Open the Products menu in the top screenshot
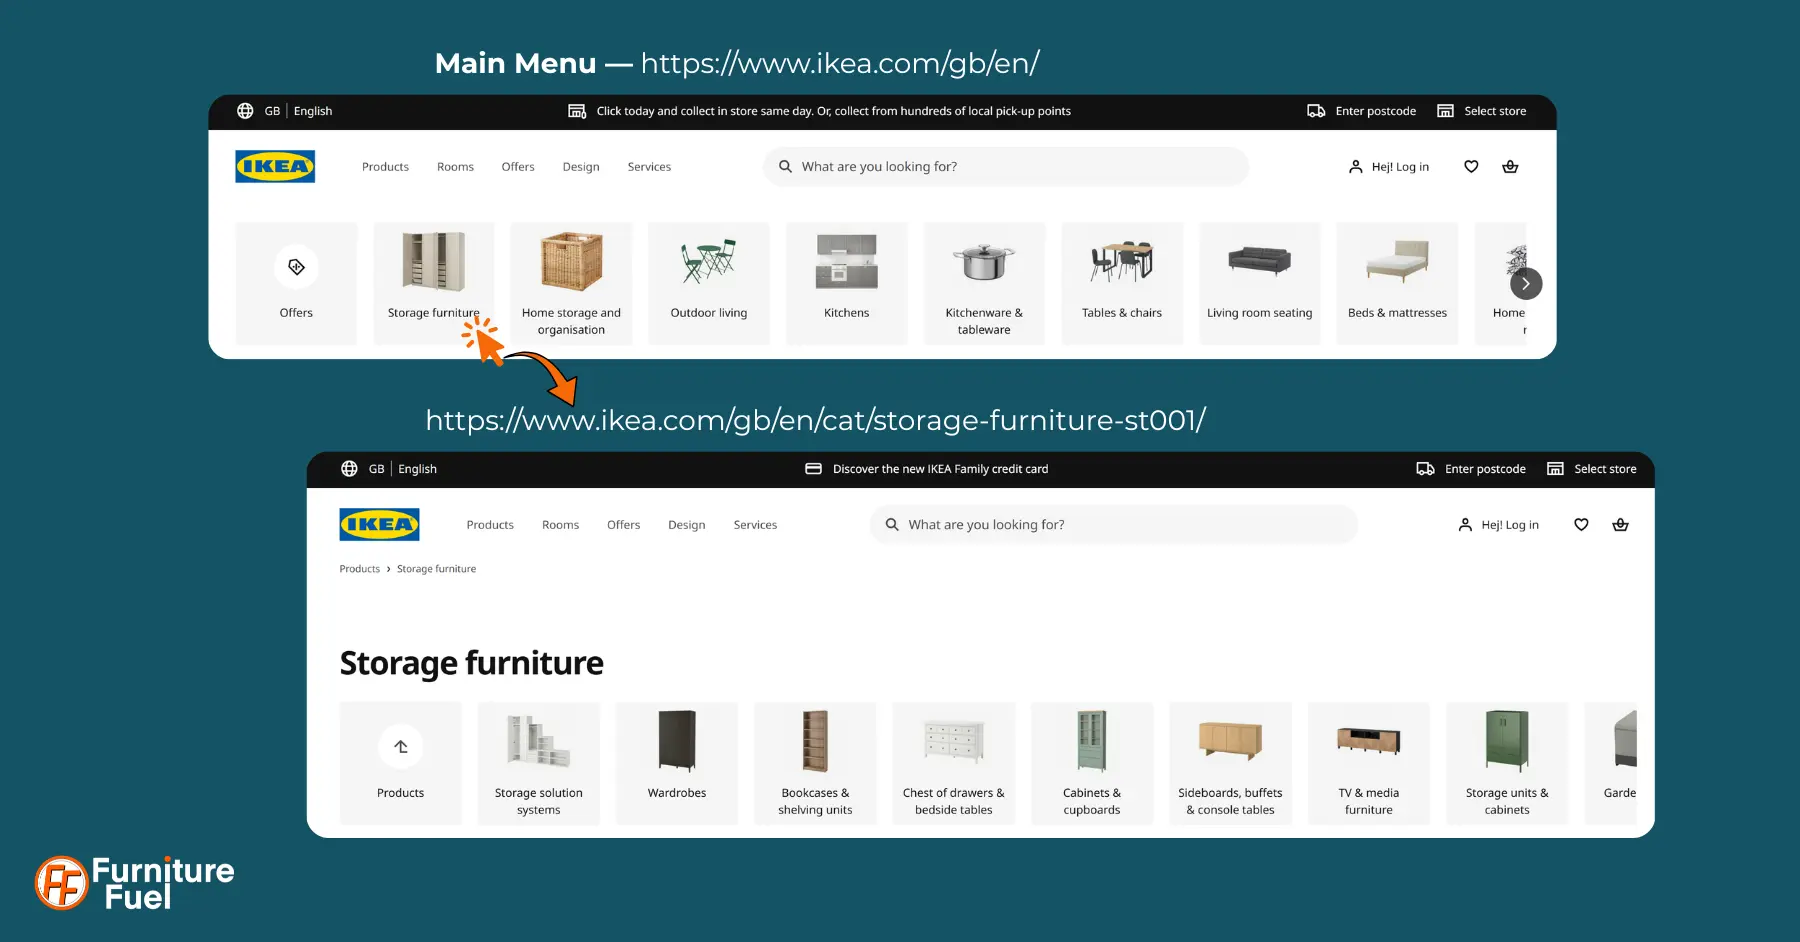The width and height of the screenshot is (1800, 942). [385, 167]
